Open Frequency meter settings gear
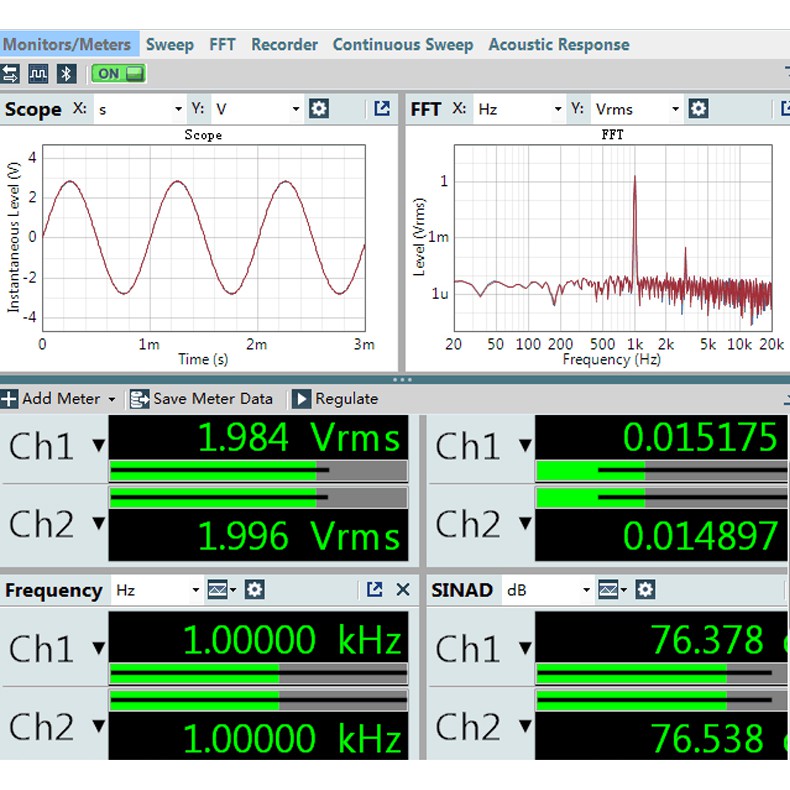This screenshot has height=790, width=790. [x=255, y=590]
